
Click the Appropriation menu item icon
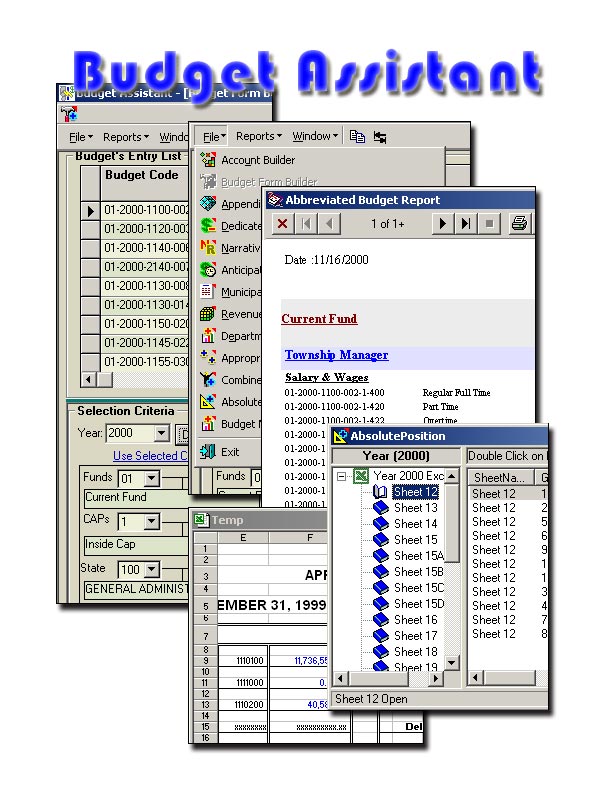click(208, 358)
